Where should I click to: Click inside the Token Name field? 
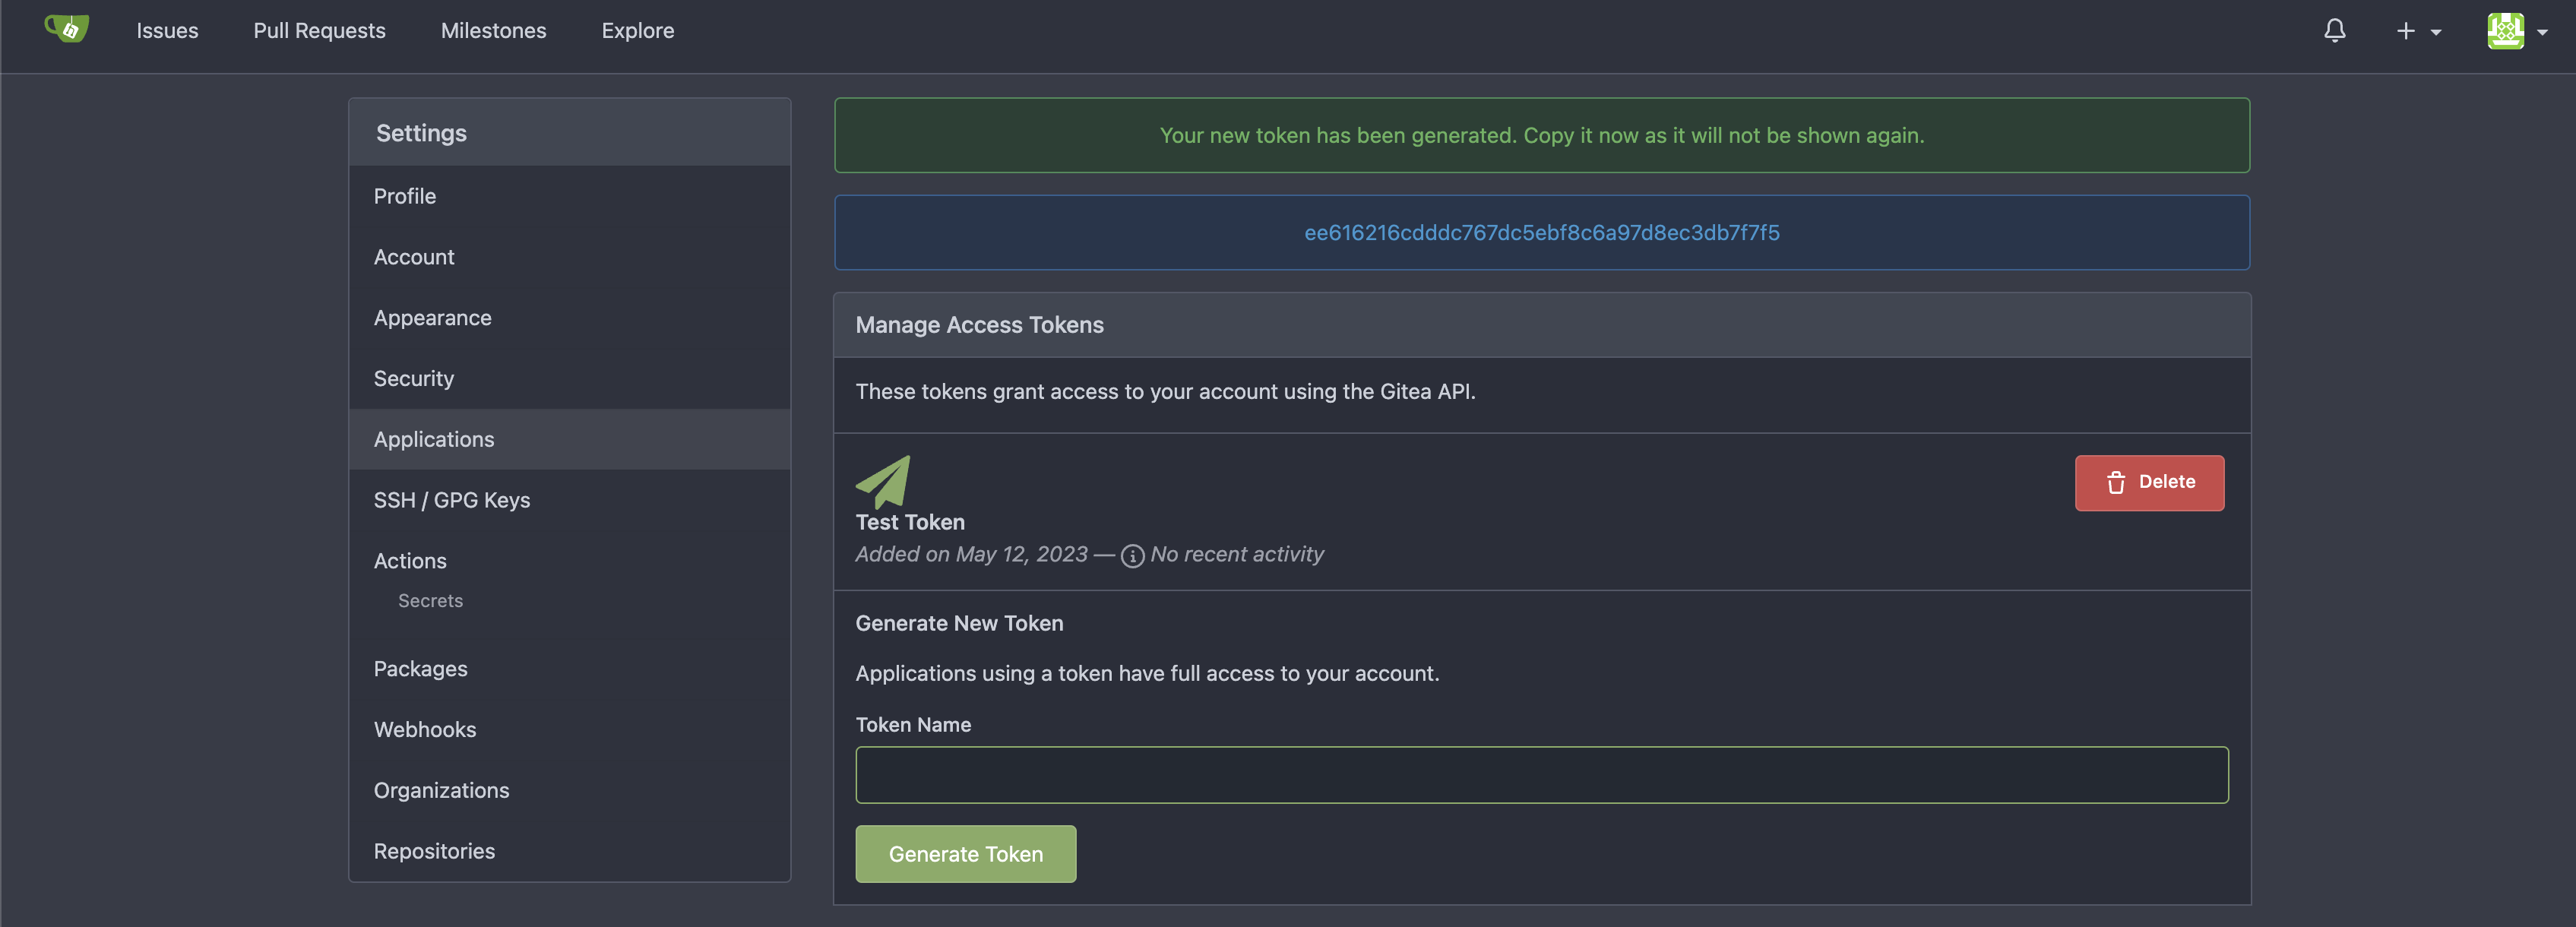coord(1540,775)
